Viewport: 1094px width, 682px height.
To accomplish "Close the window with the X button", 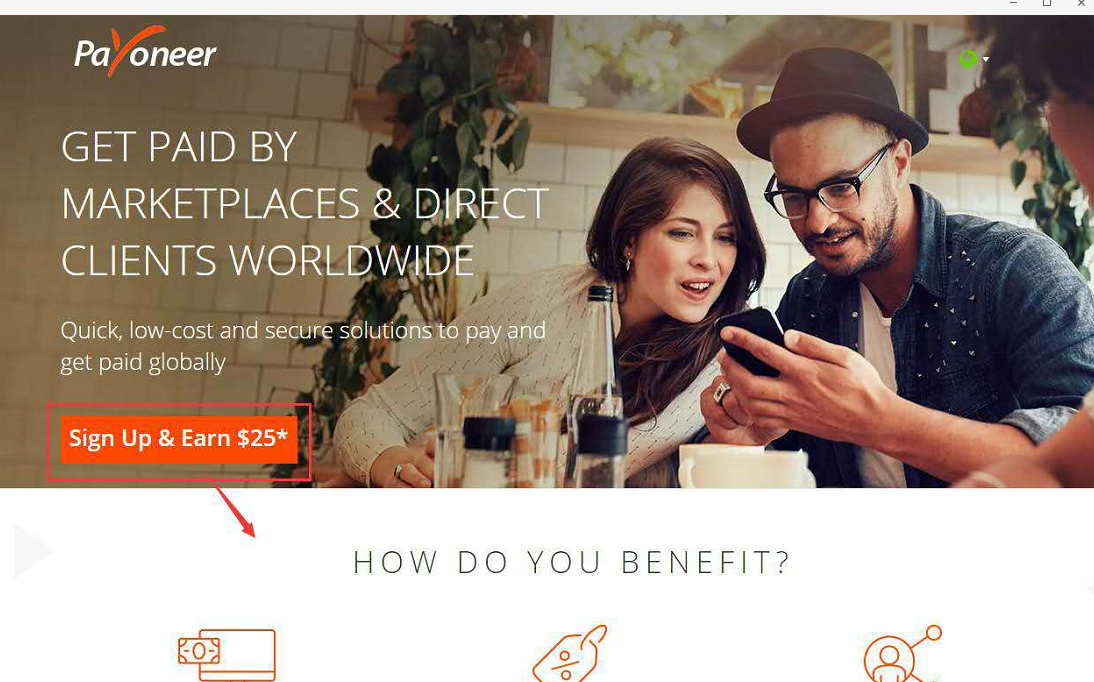I will tap(1081, 3).
